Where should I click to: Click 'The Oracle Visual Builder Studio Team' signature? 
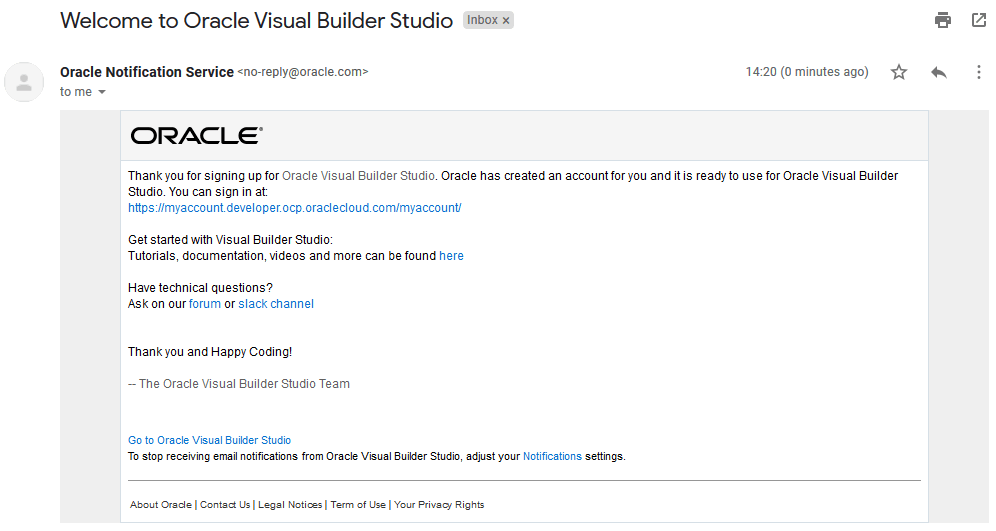pyautogui.click(x=244, y=384)
